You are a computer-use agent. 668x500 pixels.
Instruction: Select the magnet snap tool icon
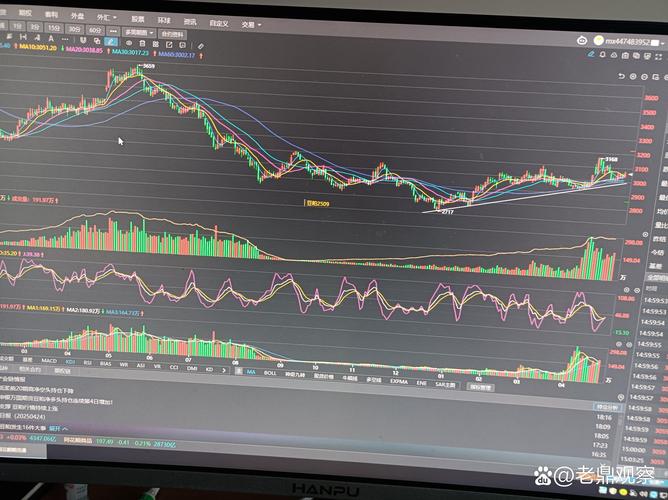click(83, 40)
